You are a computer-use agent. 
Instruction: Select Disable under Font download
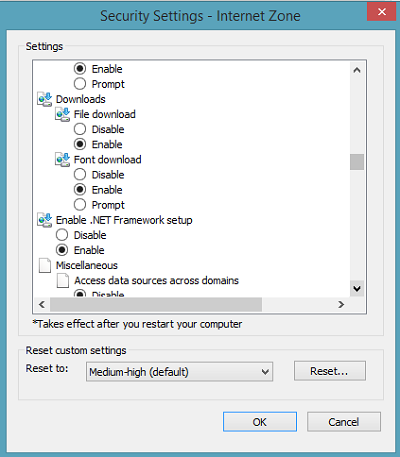80,174
